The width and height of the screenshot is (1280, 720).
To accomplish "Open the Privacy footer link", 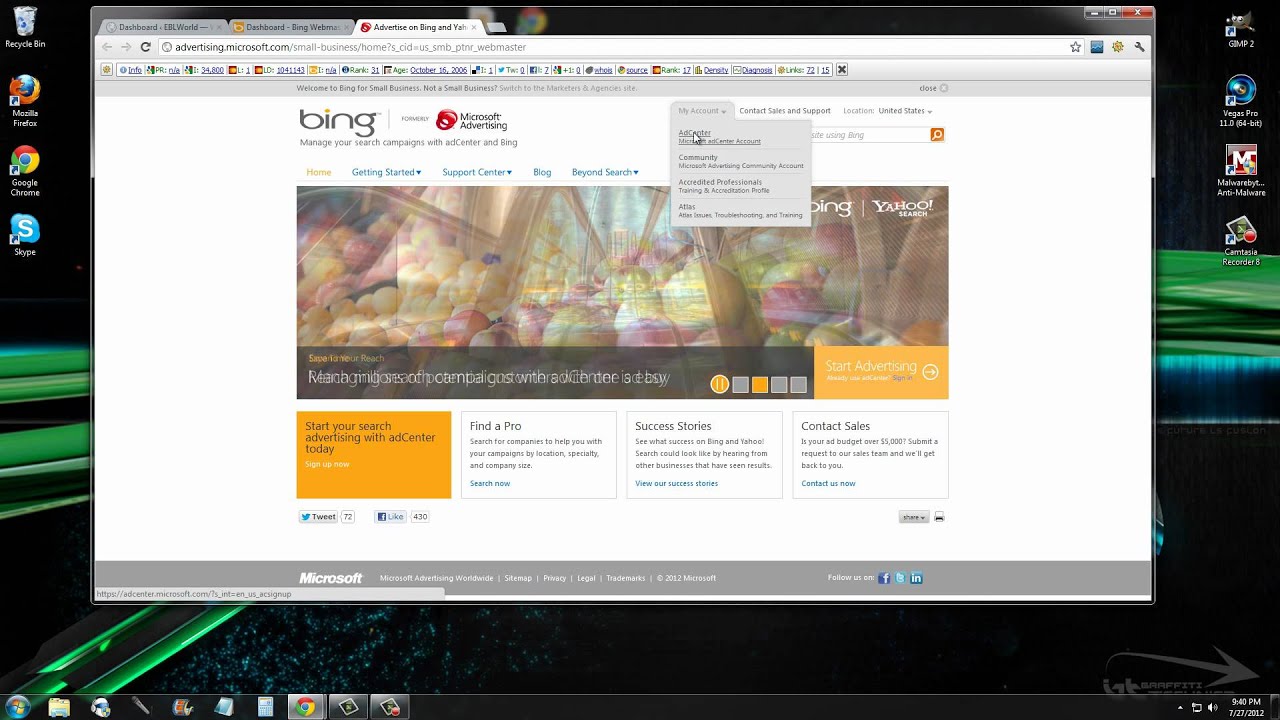I will [x=555, y=578].
